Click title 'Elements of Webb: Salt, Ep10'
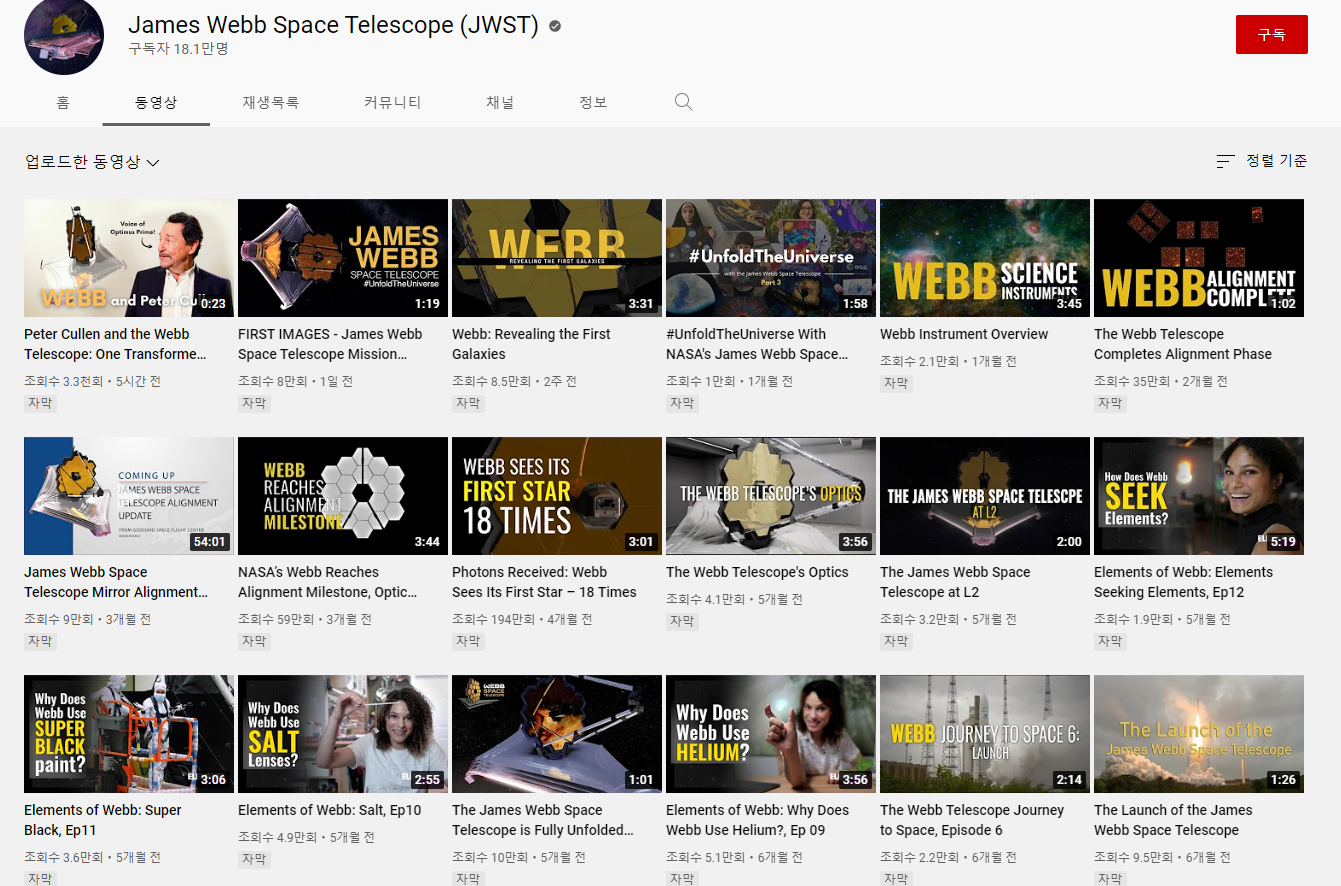This screenshot has width=1341, height=886. pyautogui.click(x=330, y=810)
